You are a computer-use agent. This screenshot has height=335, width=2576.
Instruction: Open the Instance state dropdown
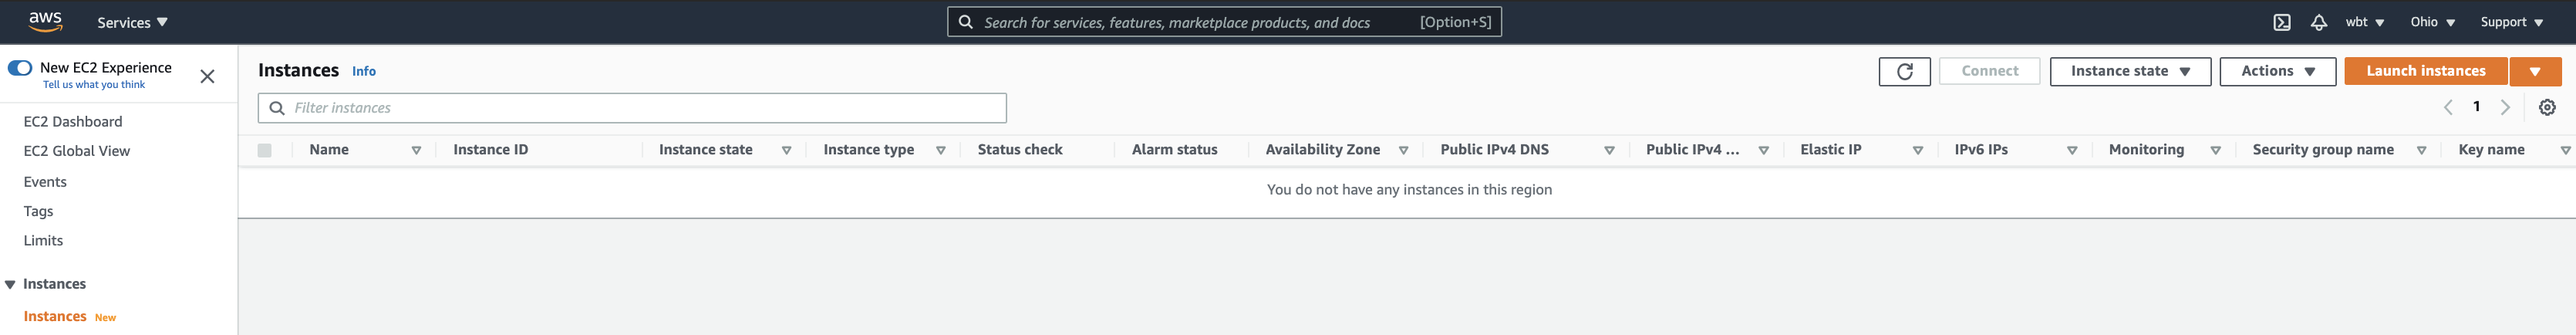pos(2129,71)
